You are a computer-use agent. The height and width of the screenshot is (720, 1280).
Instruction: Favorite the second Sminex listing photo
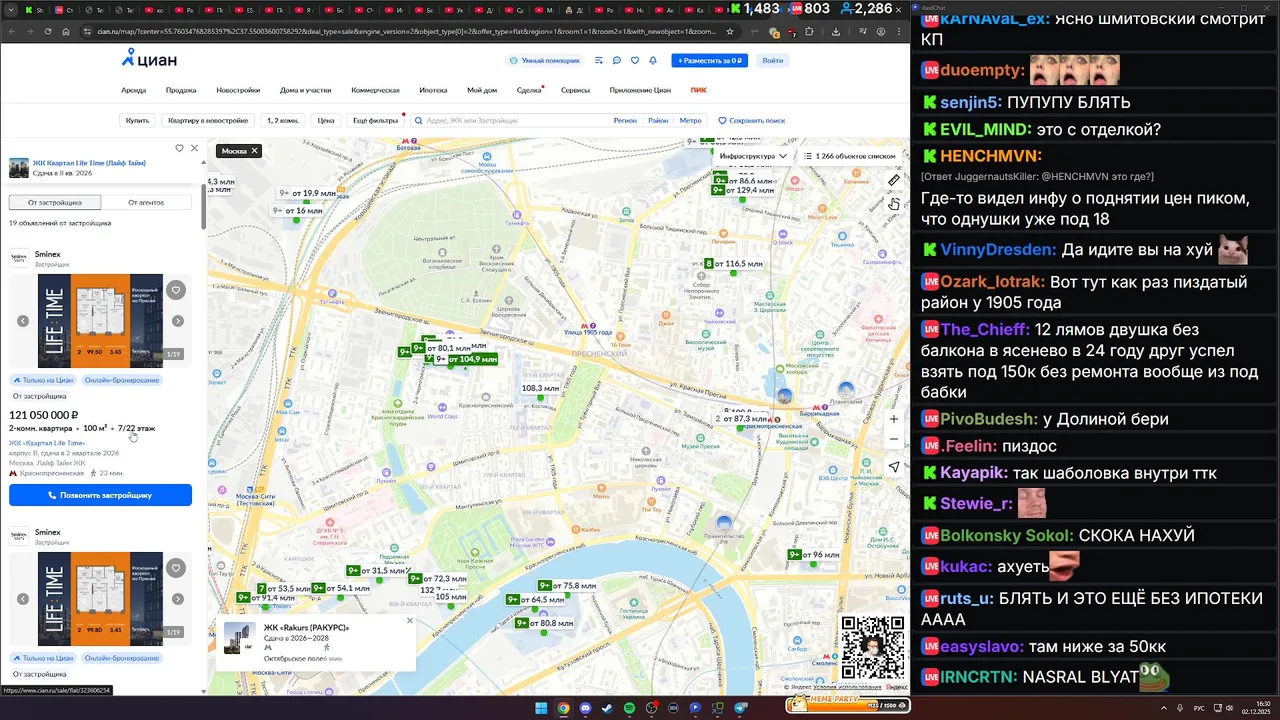pos(176,568)
